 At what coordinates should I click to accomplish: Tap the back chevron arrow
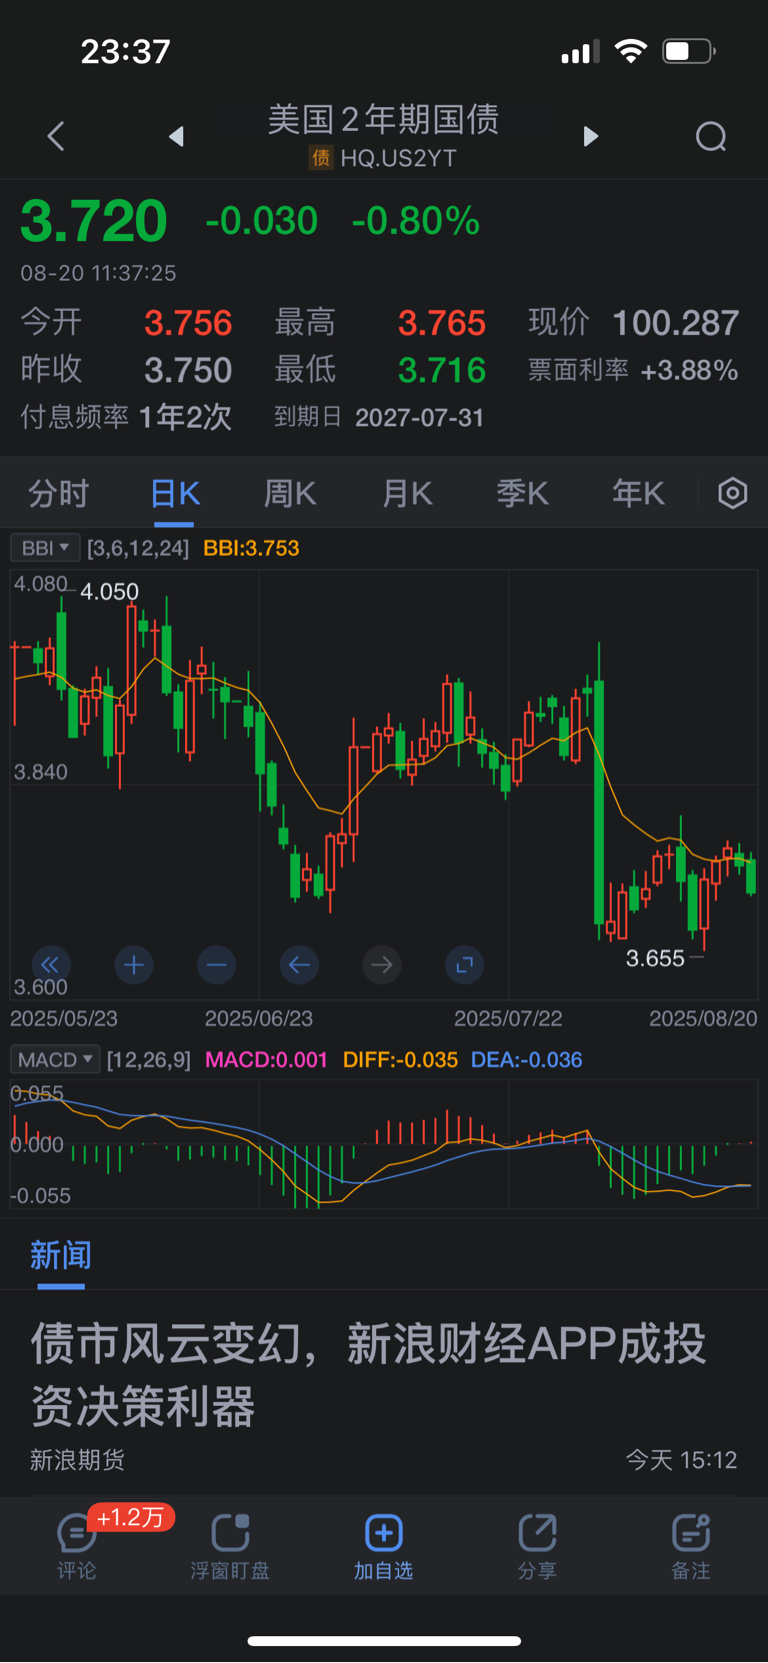coord(56,136)
